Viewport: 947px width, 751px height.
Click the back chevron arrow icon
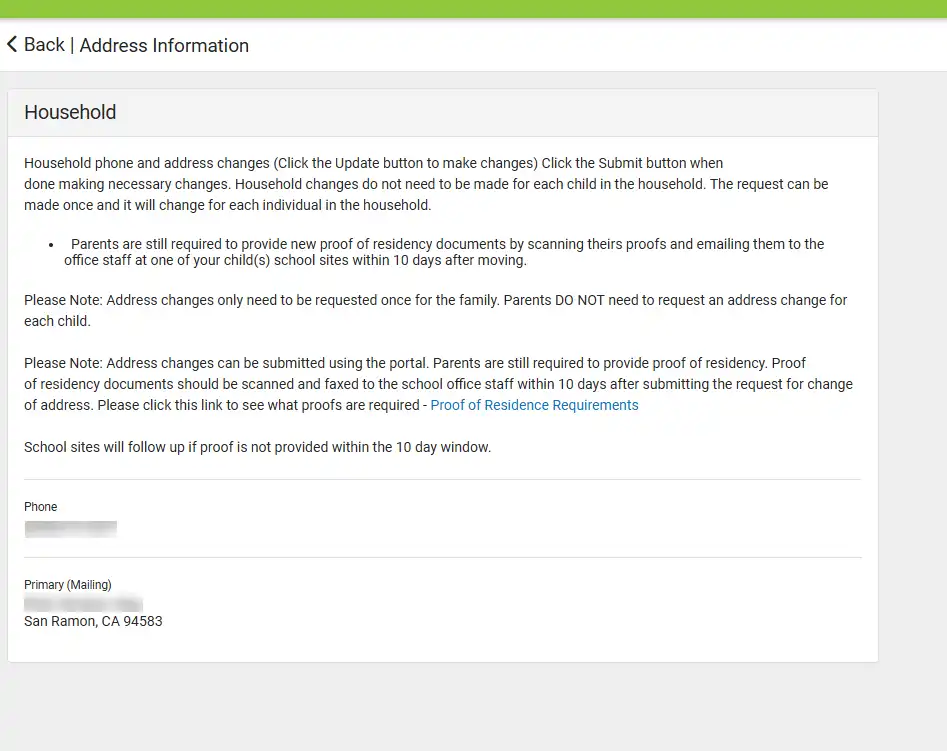pos(11,44)
